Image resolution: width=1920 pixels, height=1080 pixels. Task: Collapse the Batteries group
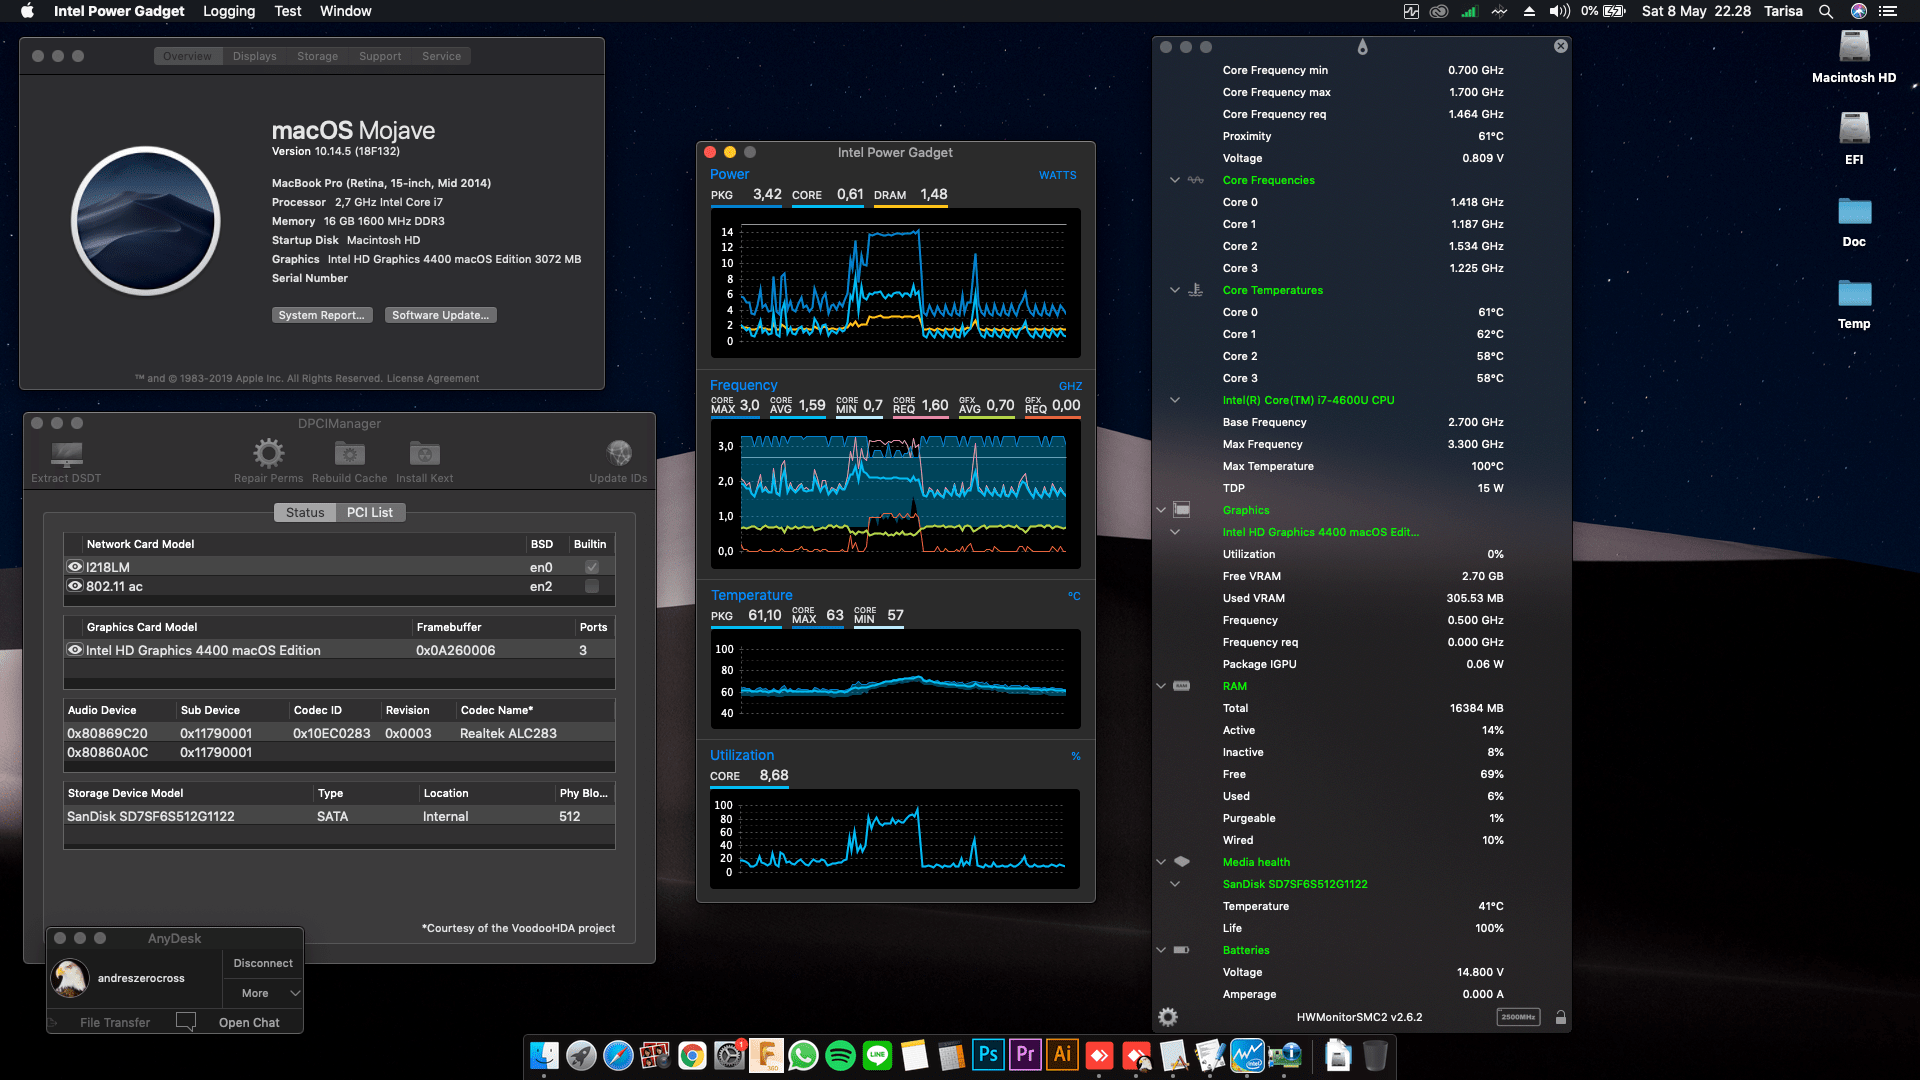pyautogui.click(x=1161, y=950)
